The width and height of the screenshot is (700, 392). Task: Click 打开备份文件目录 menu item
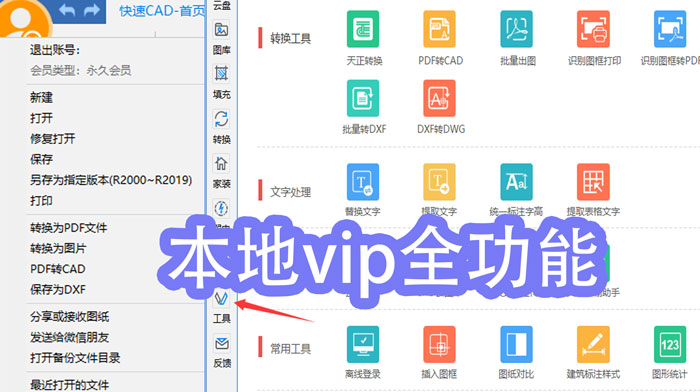pyautogui.click(x=75, y=358)
